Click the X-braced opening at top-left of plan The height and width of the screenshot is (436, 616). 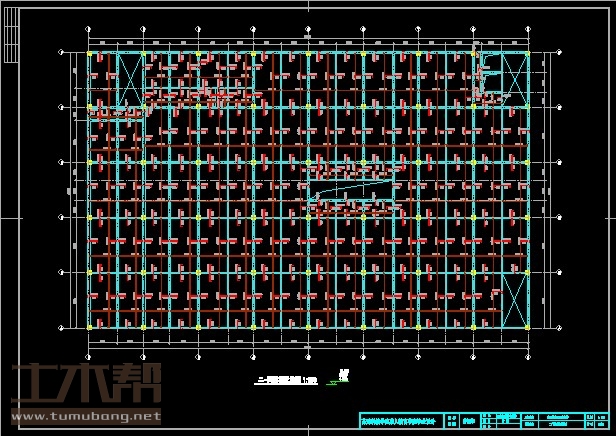(131, 79)
